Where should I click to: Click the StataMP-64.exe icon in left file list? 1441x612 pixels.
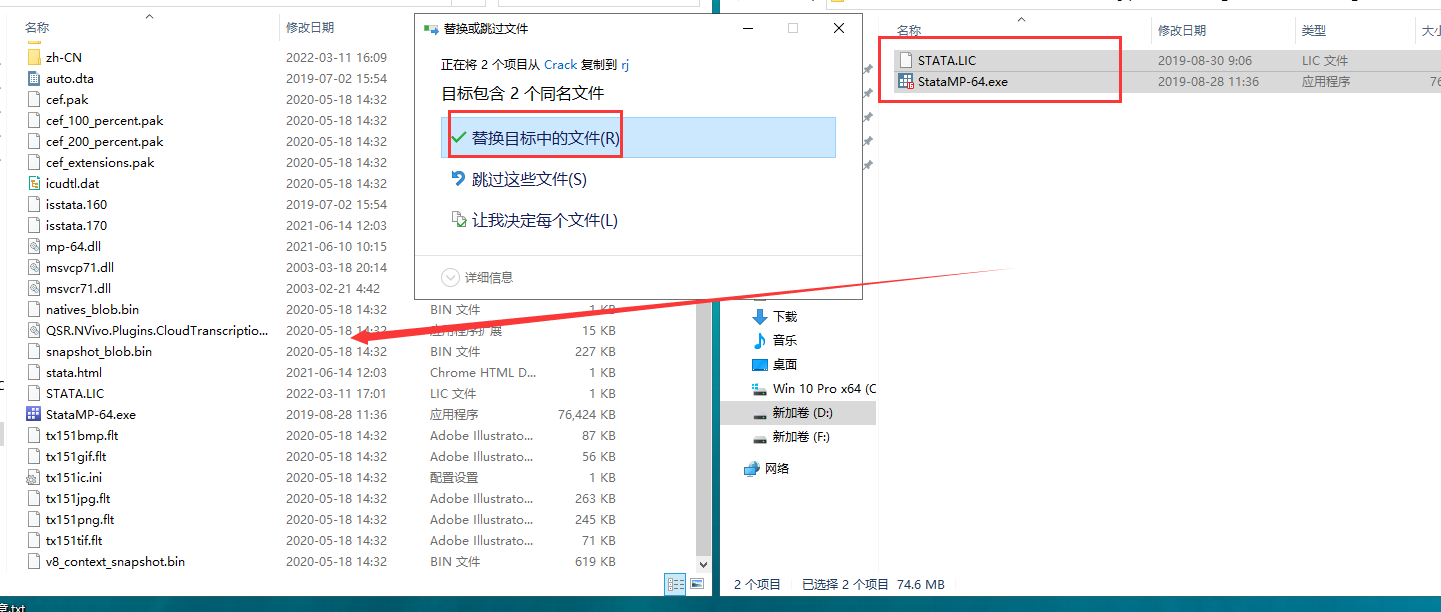pyautogui.click(x=34, y=414)
